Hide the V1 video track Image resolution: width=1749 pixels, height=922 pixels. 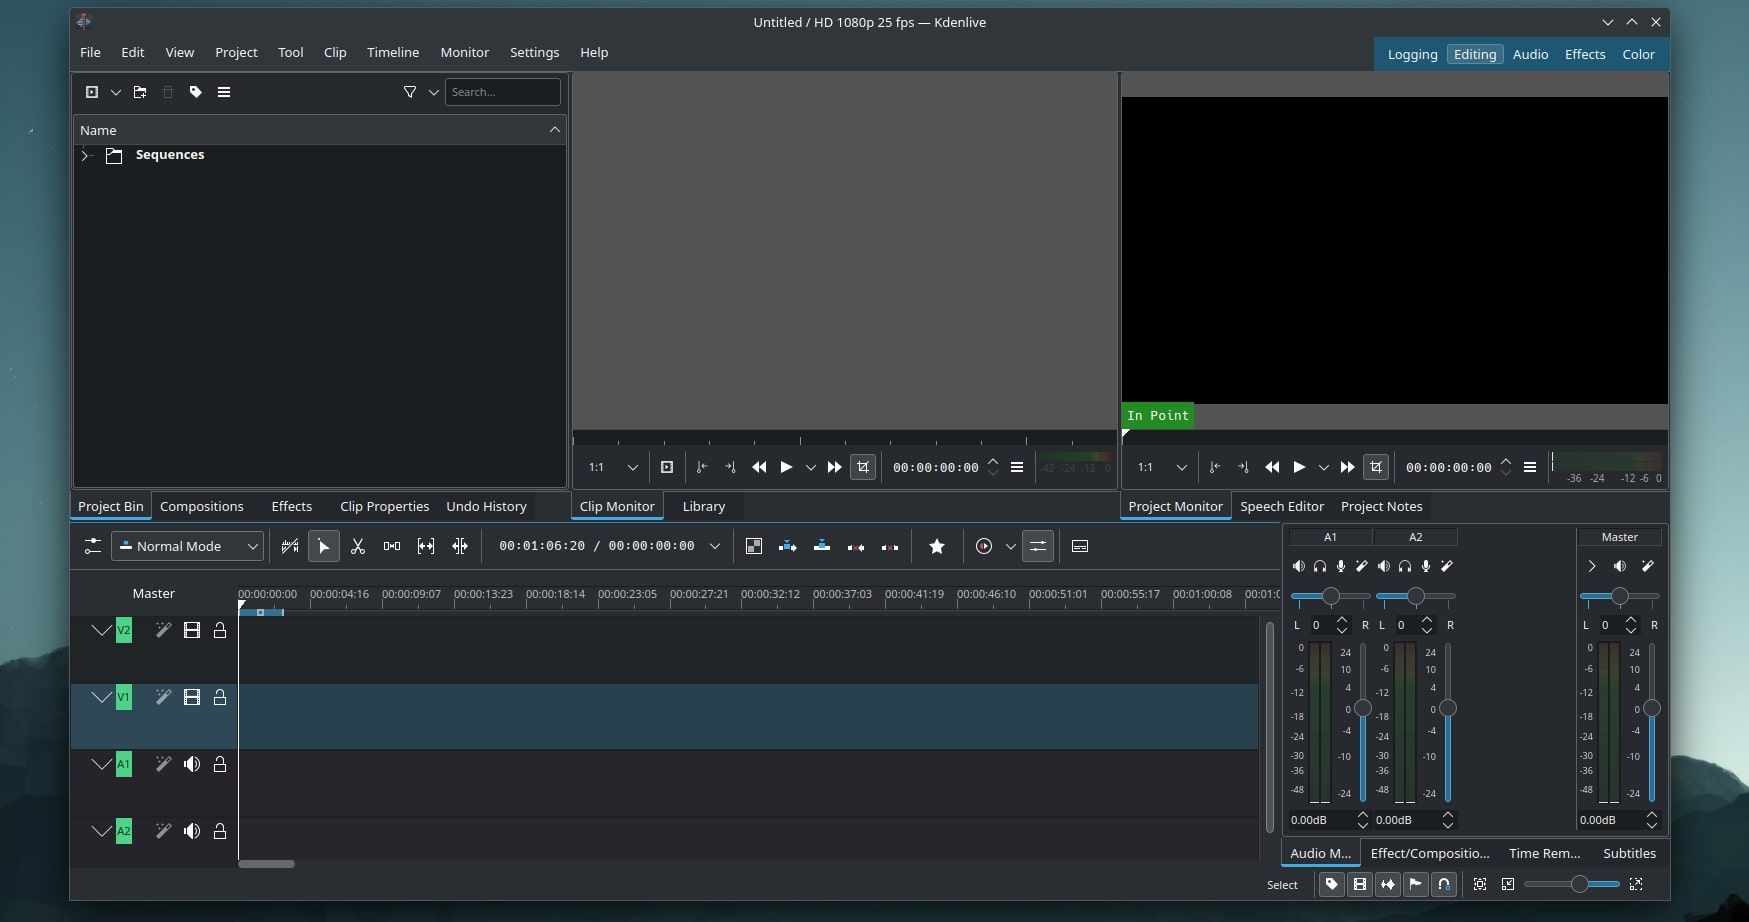[192, 697]
